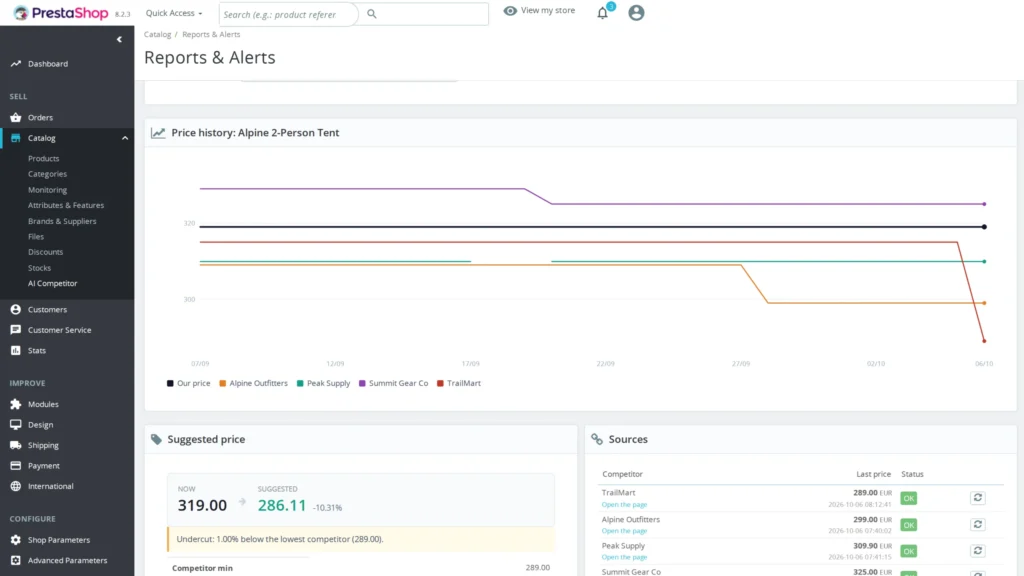
Task: Click the search magnifier button
Action: pos(372,14)
